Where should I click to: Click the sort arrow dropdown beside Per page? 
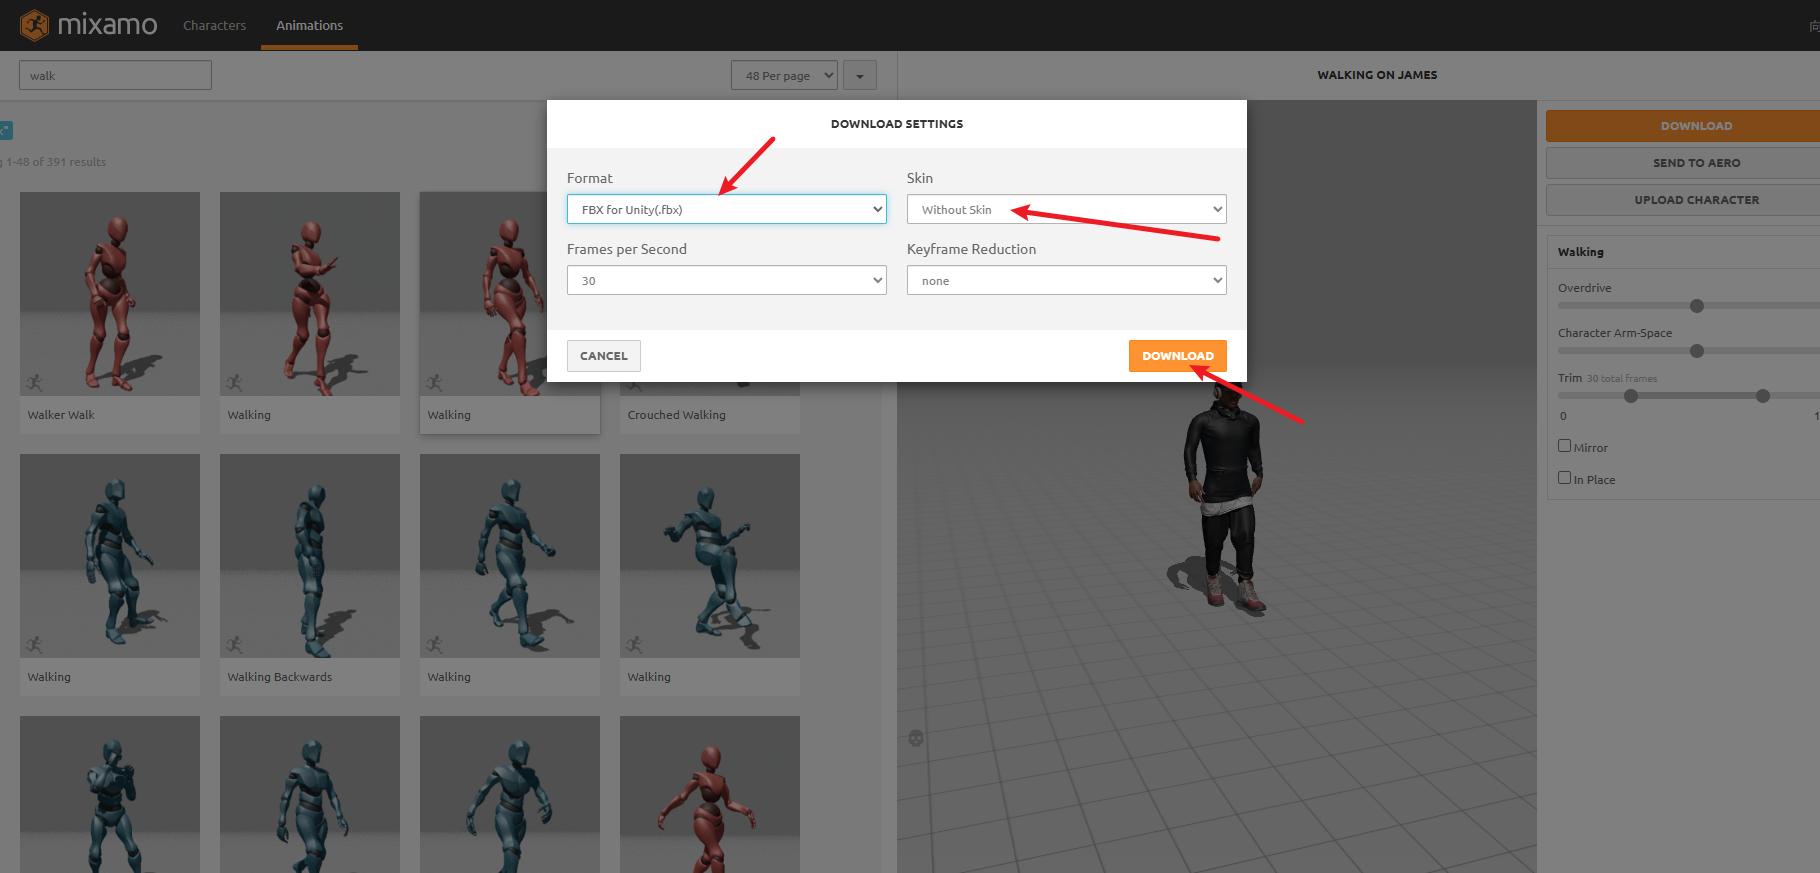pos(860,75)
